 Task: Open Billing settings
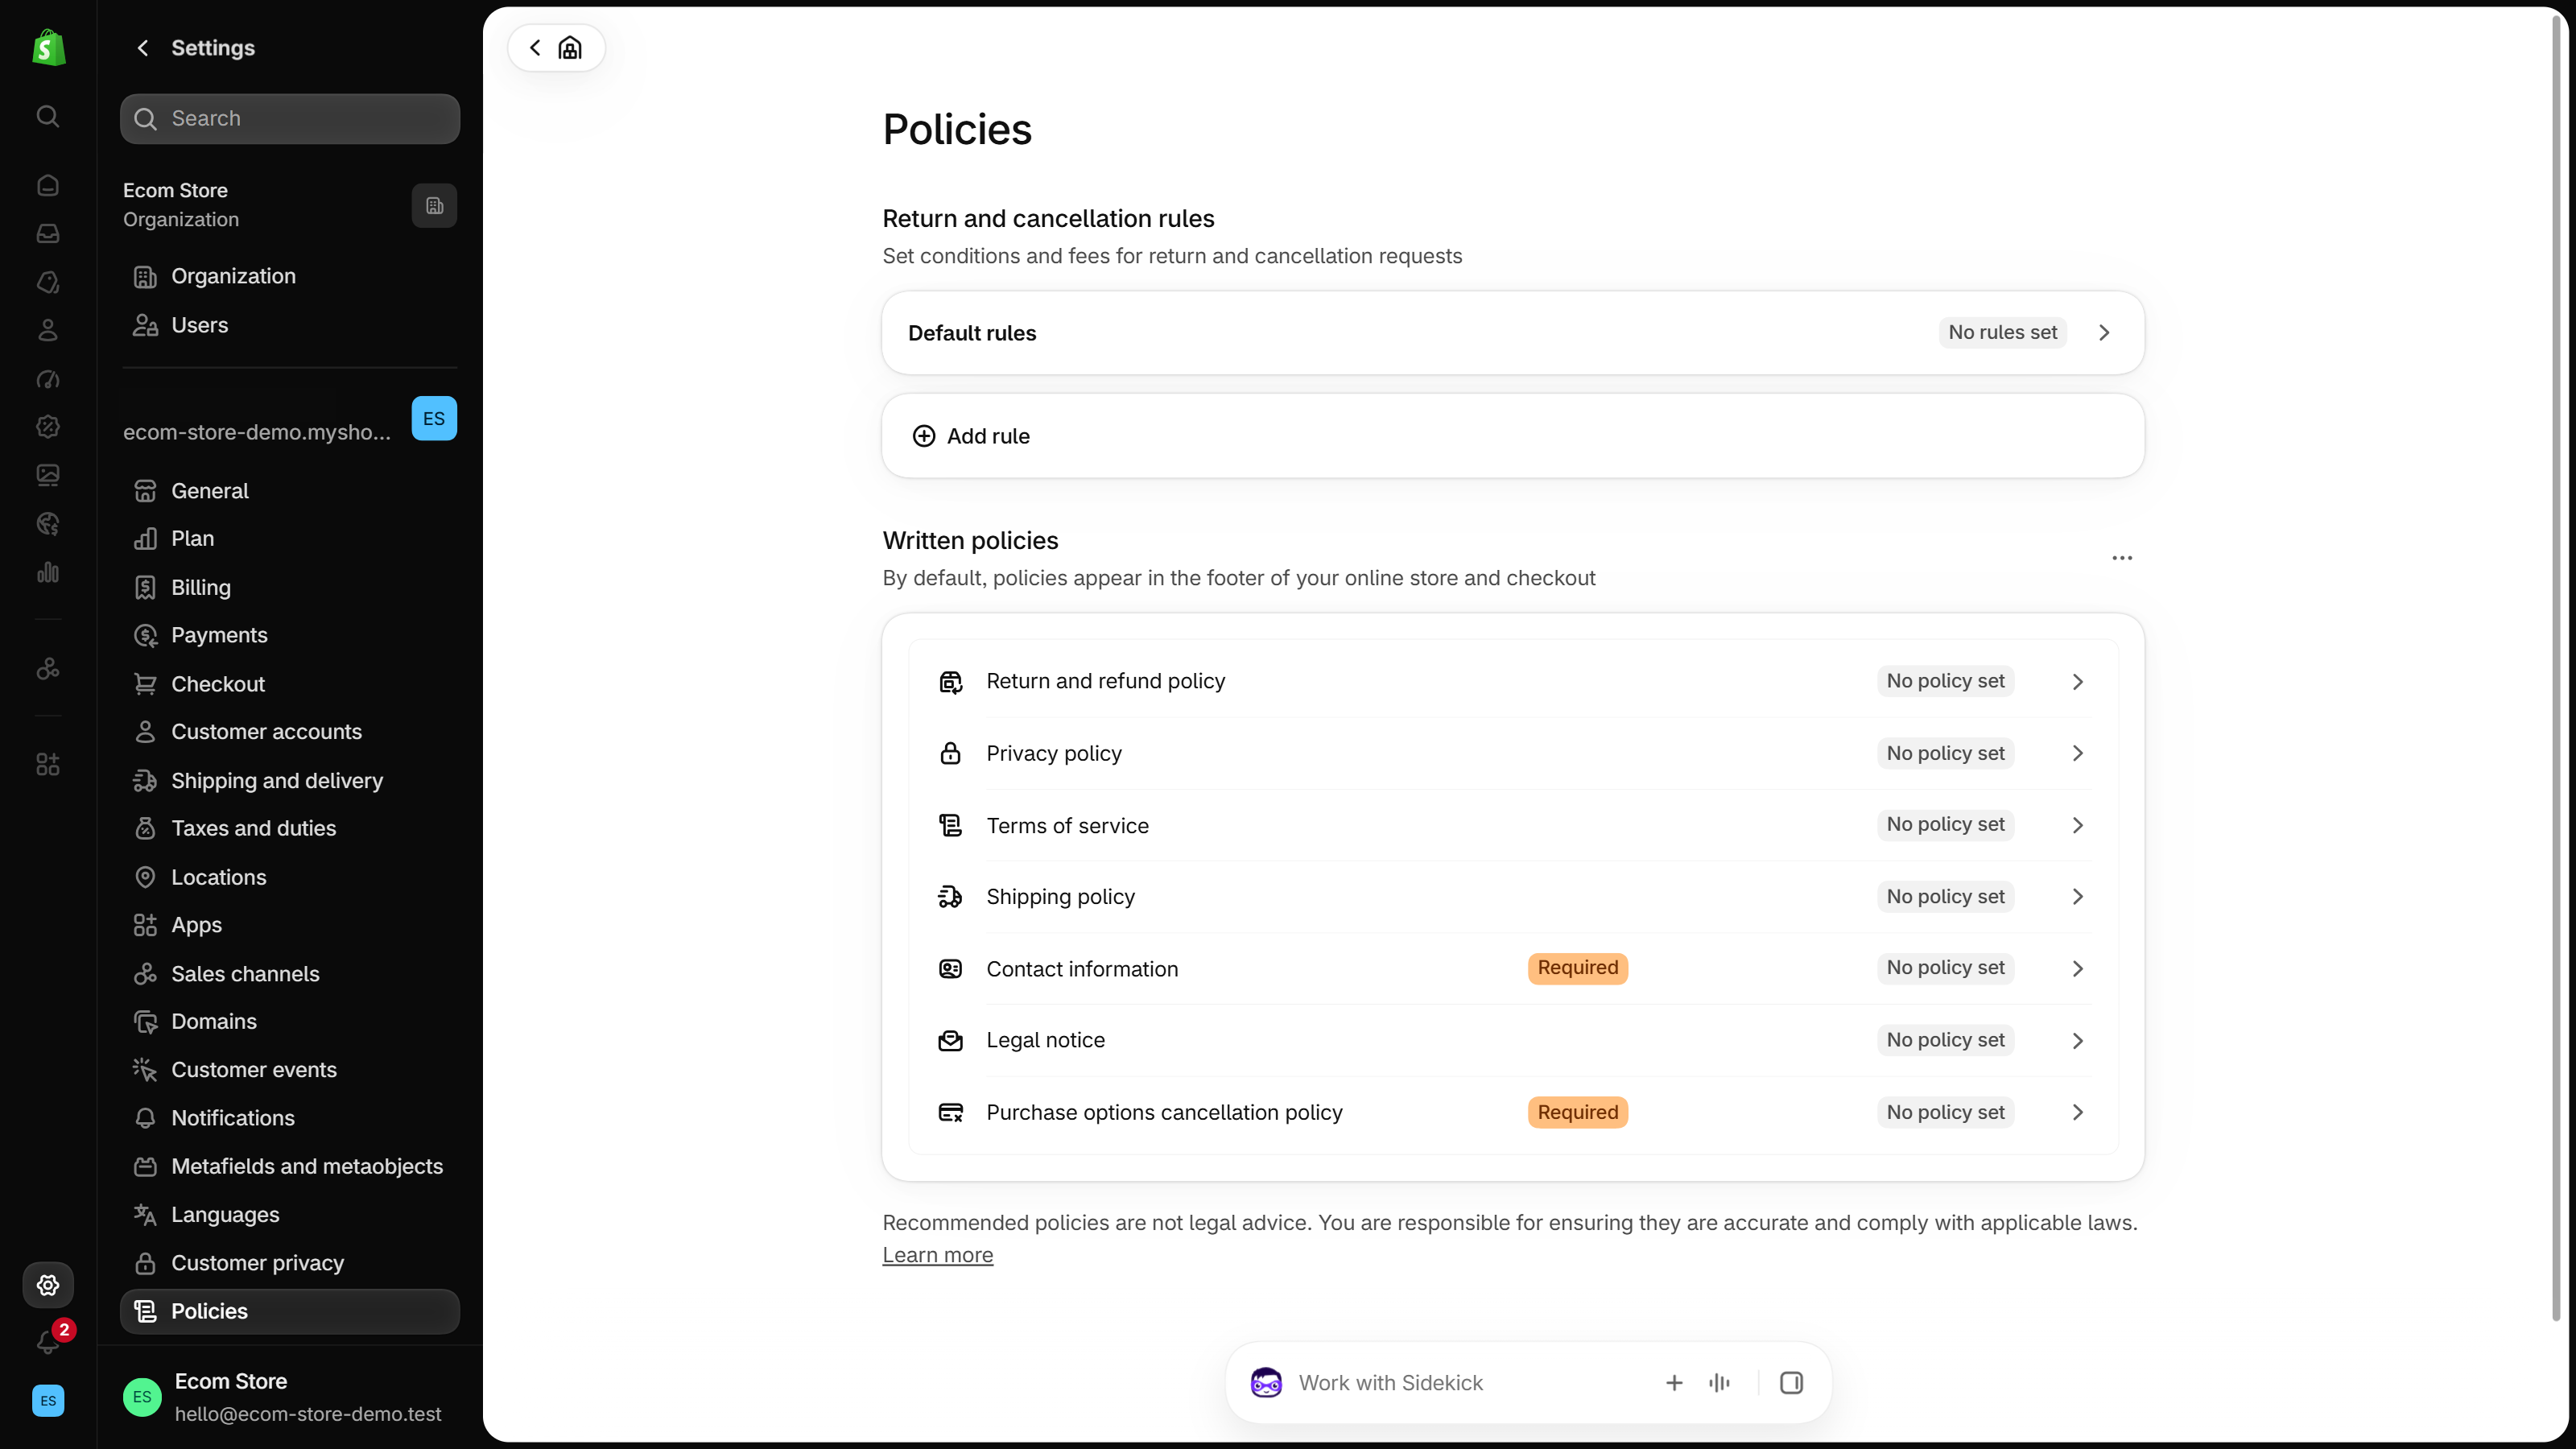[x=290, y=588]
